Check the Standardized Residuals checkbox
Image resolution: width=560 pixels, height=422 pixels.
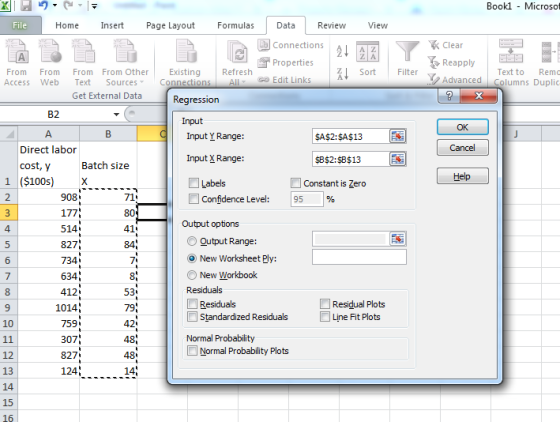click(x=192, y=317)
